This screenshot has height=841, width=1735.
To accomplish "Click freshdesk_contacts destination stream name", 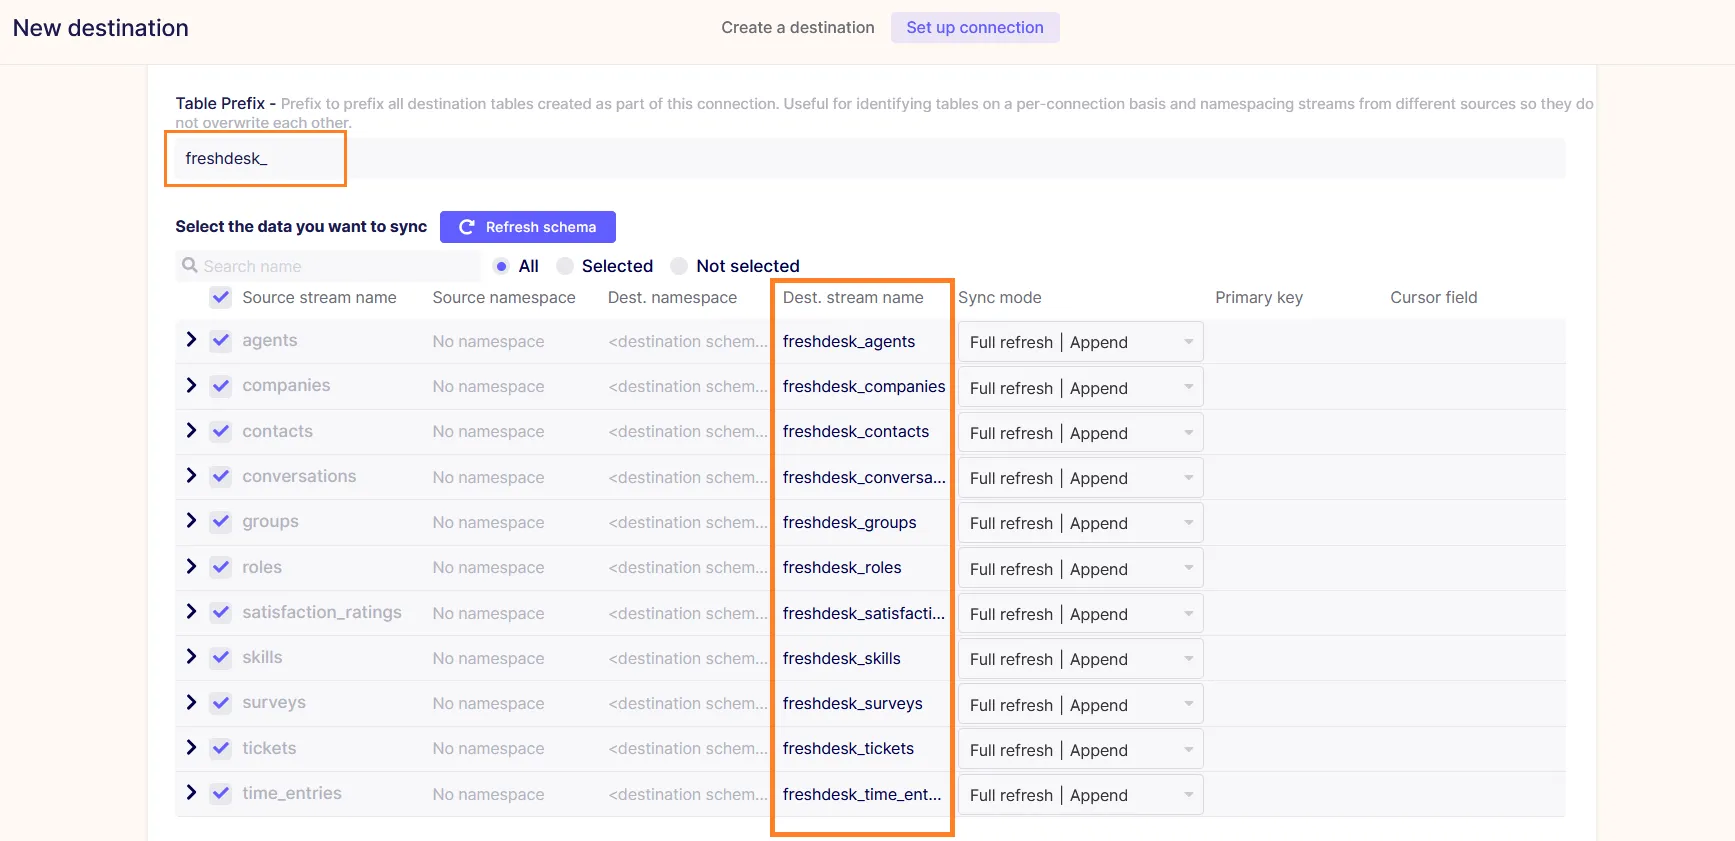I will (x=856, y=431).
